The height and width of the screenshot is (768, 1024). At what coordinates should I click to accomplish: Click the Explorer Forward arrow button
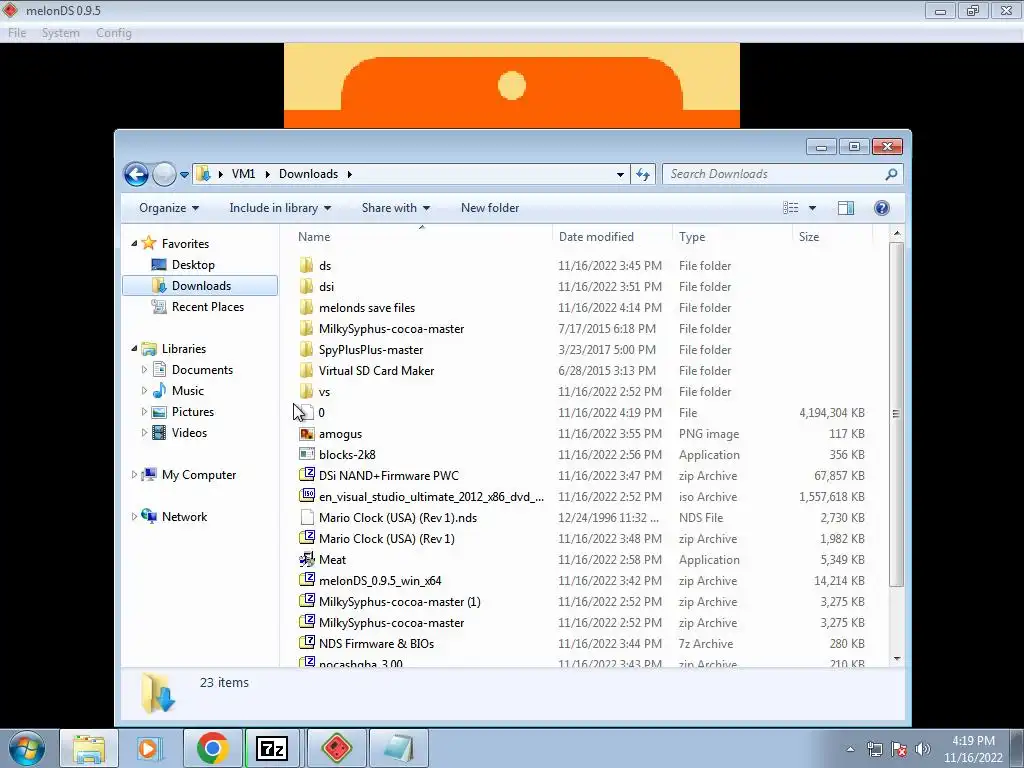[x=164, y=174]
